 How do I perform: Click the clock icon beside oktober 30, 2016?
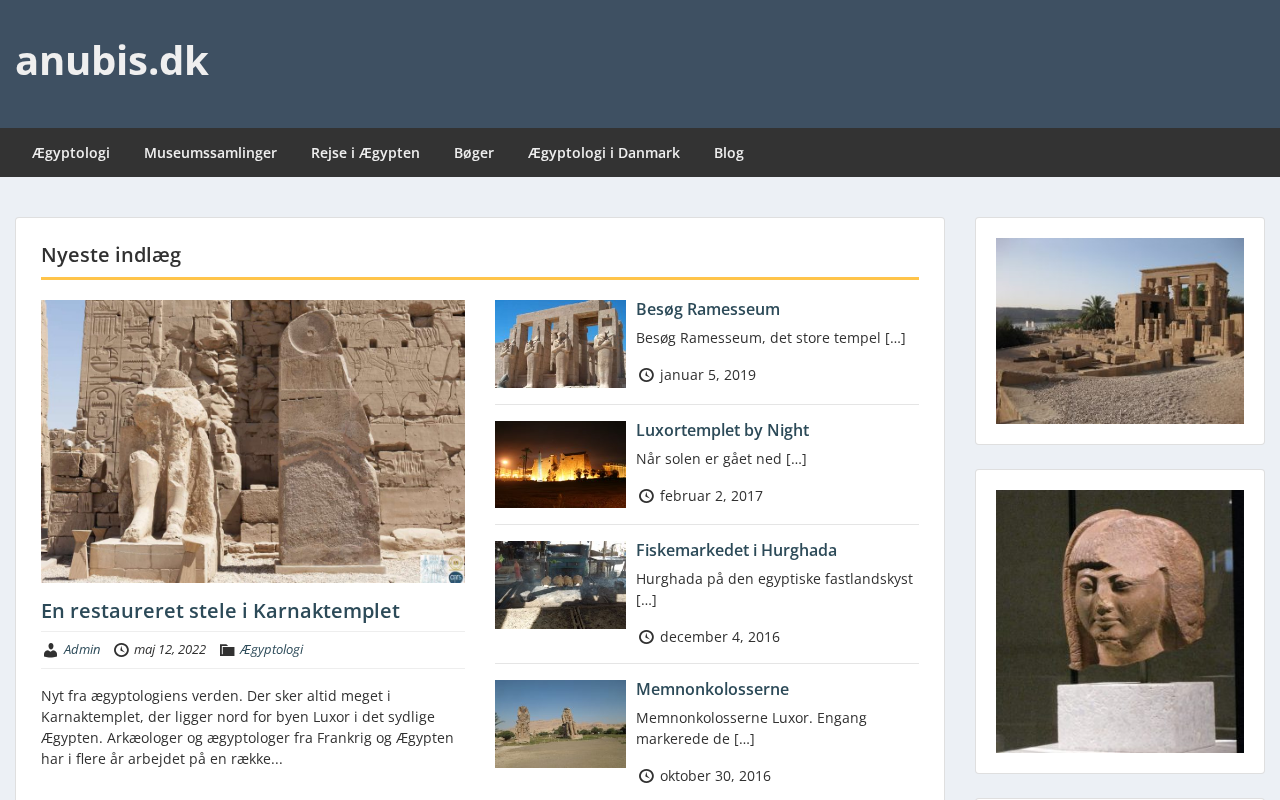[x=646, y=776]
